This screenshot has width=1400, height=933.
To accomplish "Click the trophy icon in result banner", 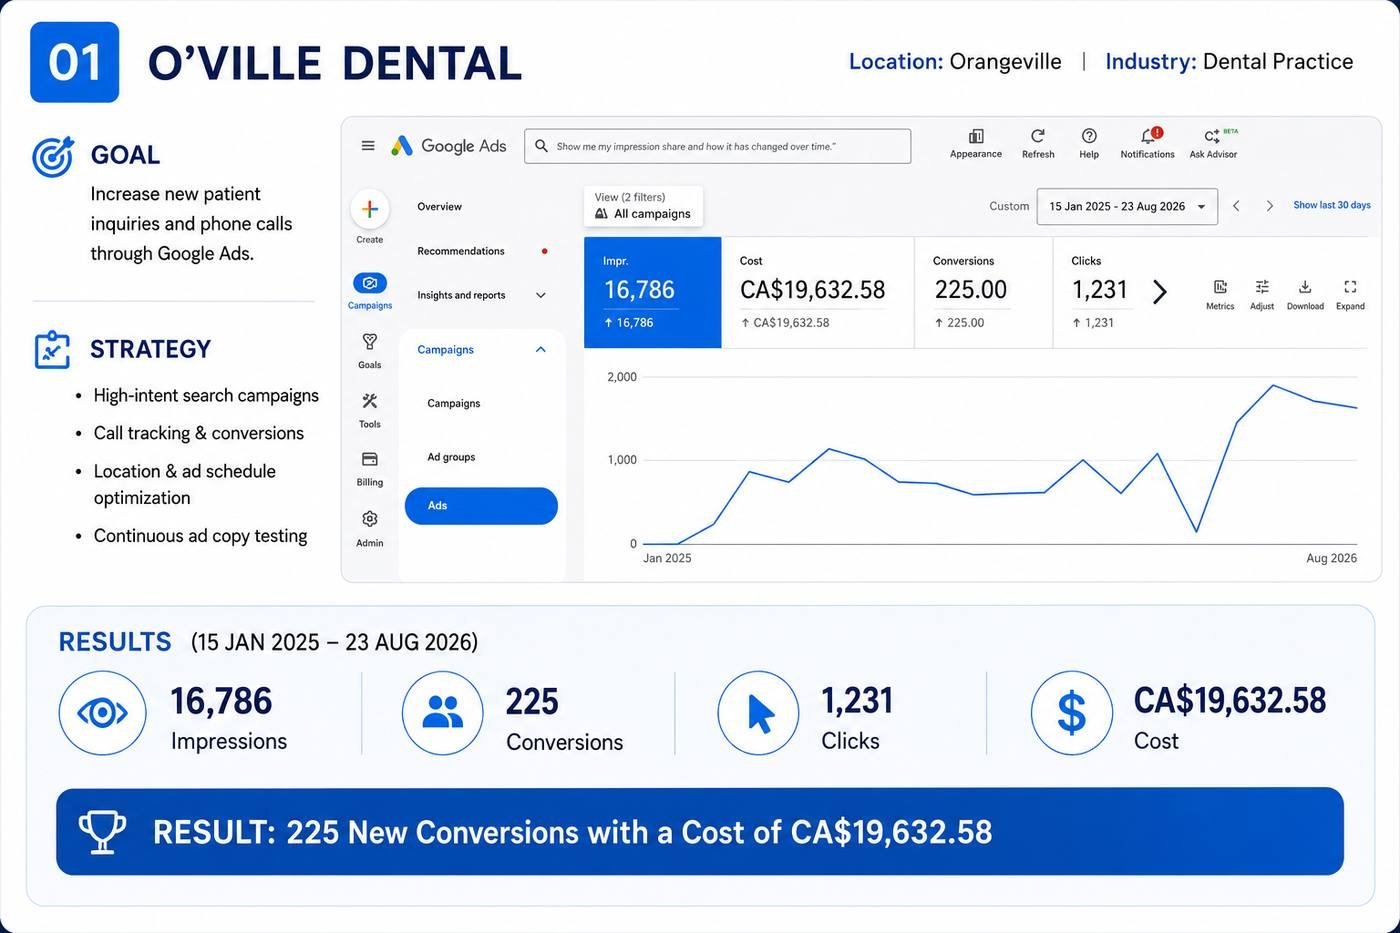I will coord(102,831).
